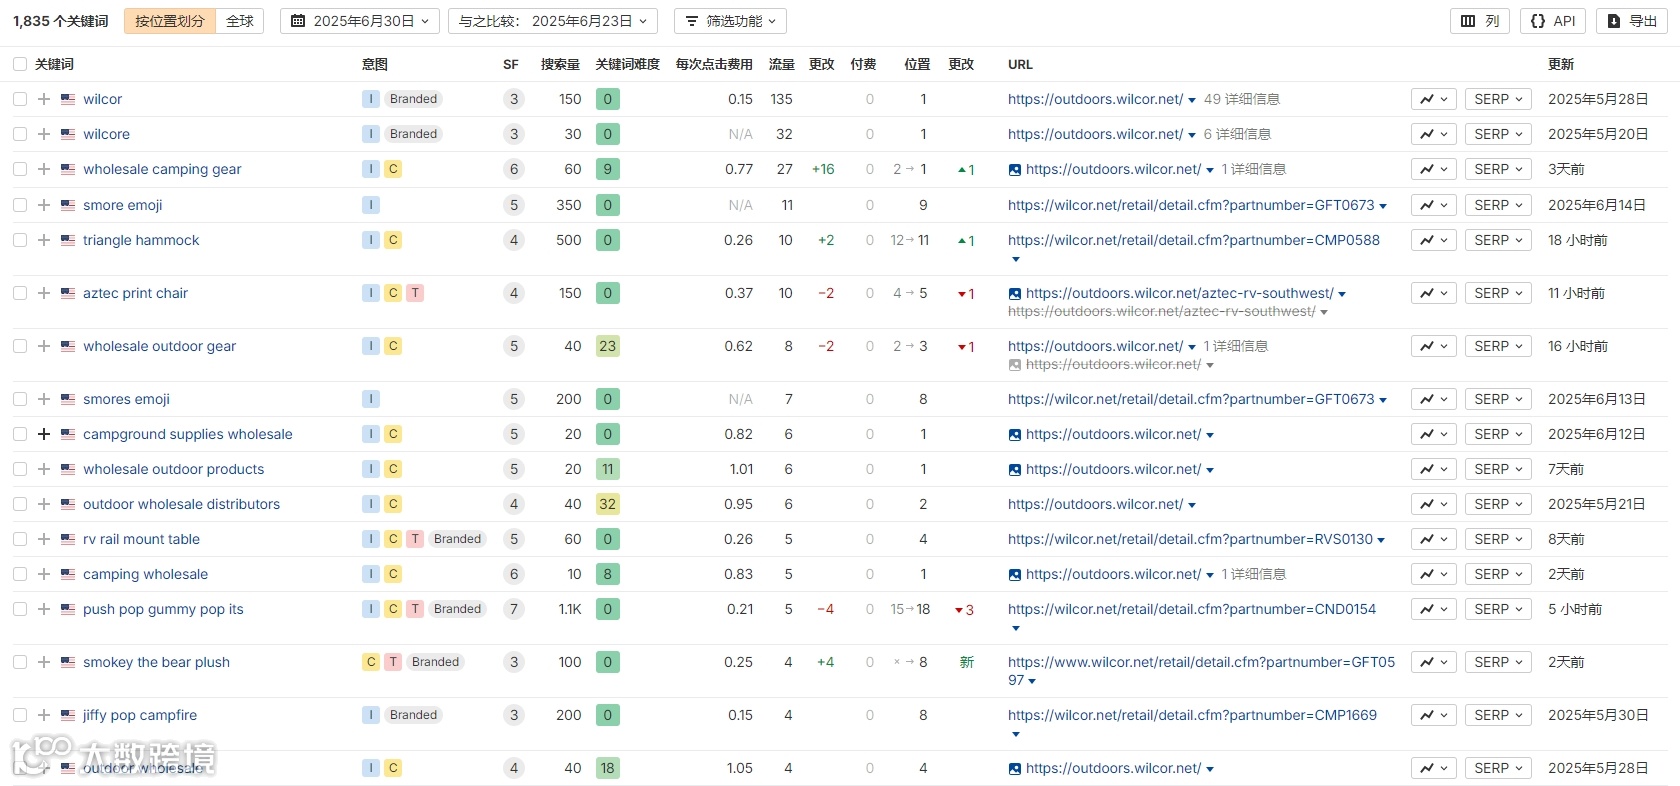Open the 筛选功能 filter dropdown
Screen dimensions: 1680x786
(x=730, y=21)
